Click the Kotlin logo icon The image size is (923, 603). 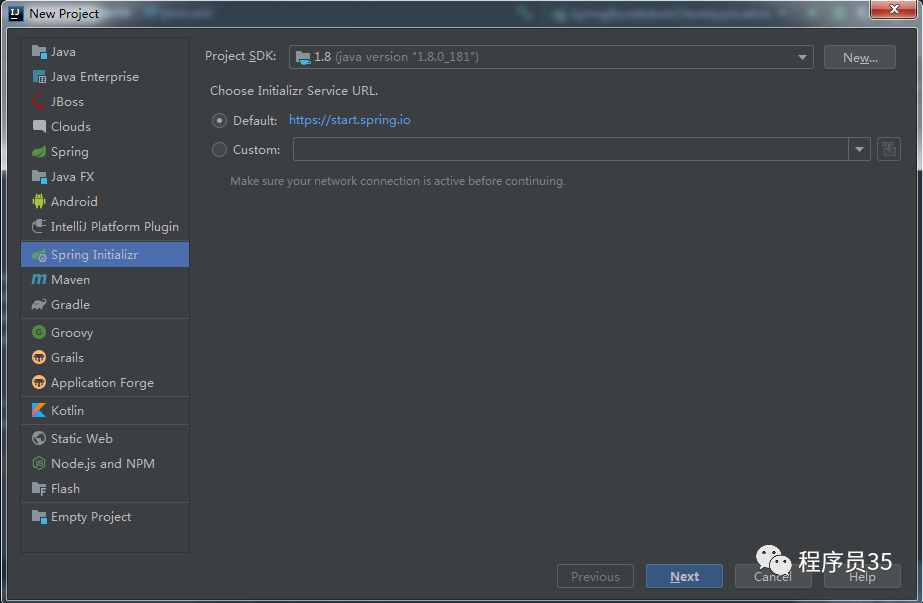click(39, 410)
